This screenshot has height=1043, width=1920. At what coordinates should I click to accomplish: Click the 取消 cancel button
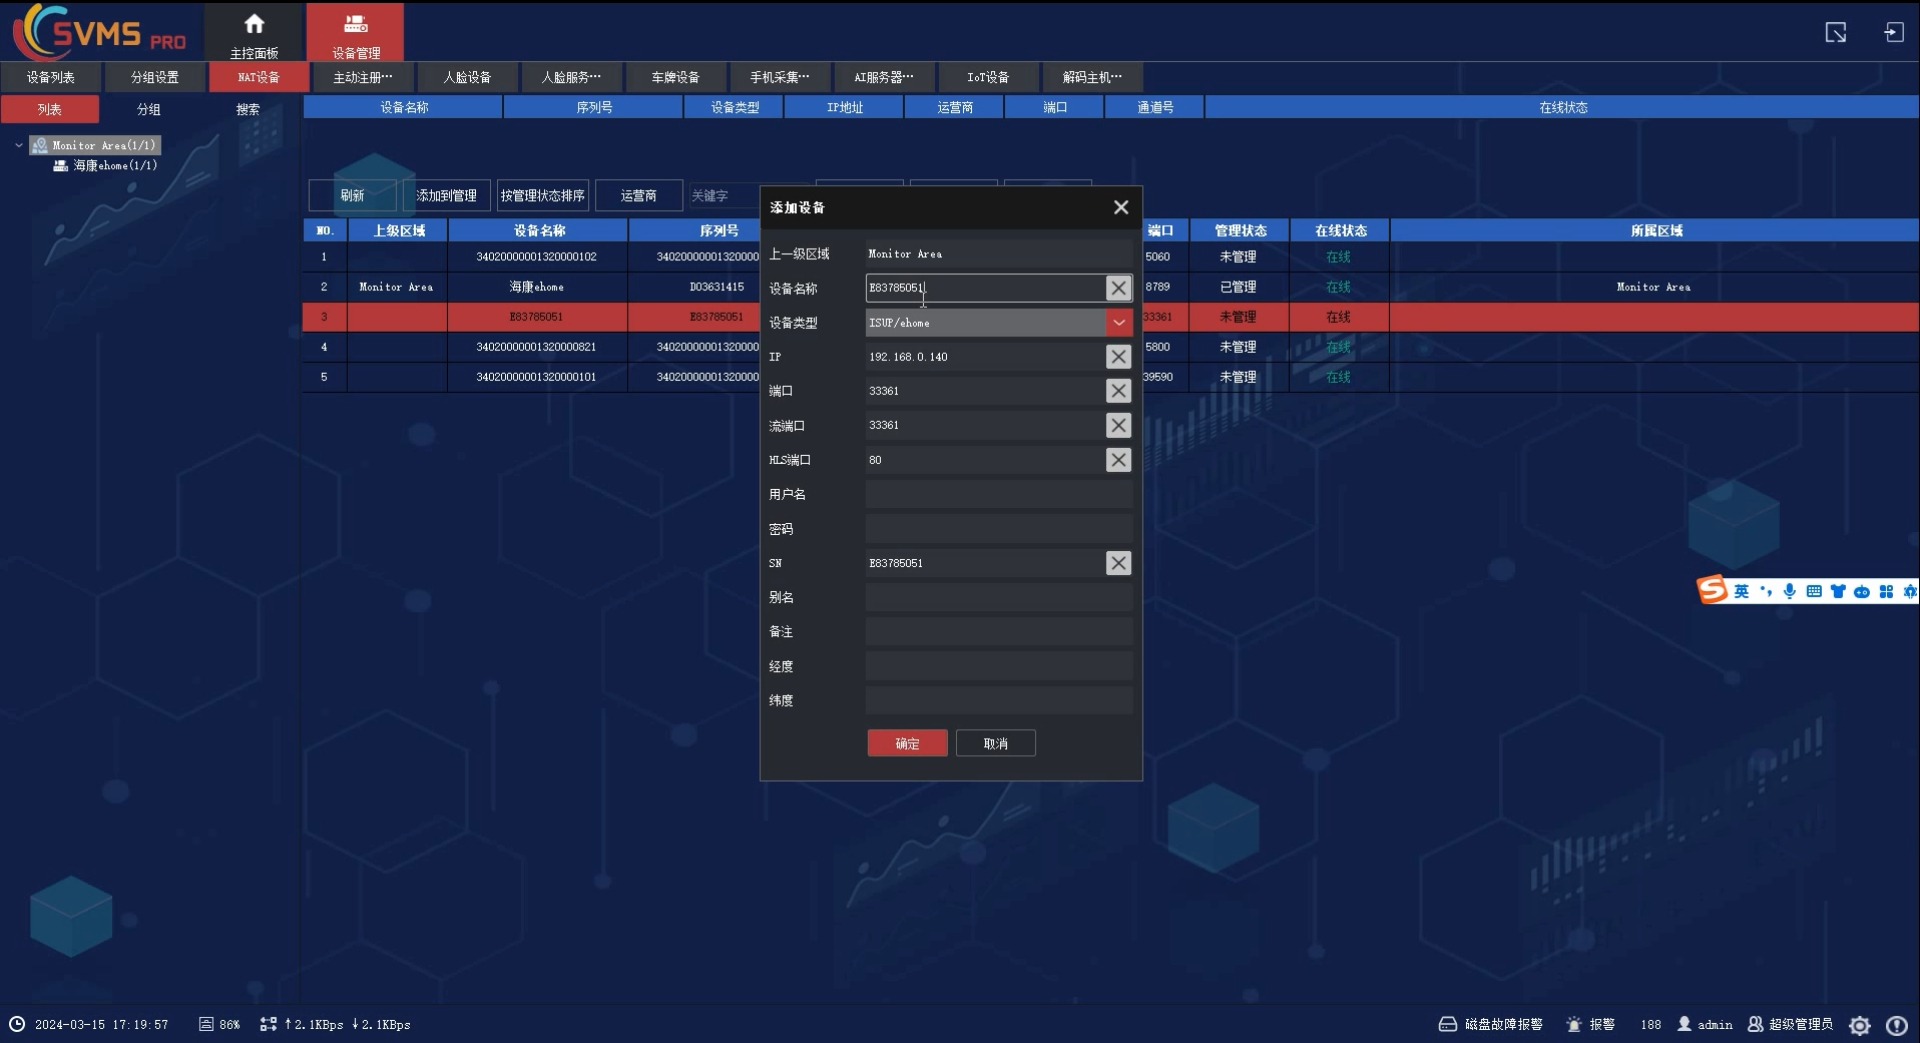pyautogui.click(x=995, y=743)
